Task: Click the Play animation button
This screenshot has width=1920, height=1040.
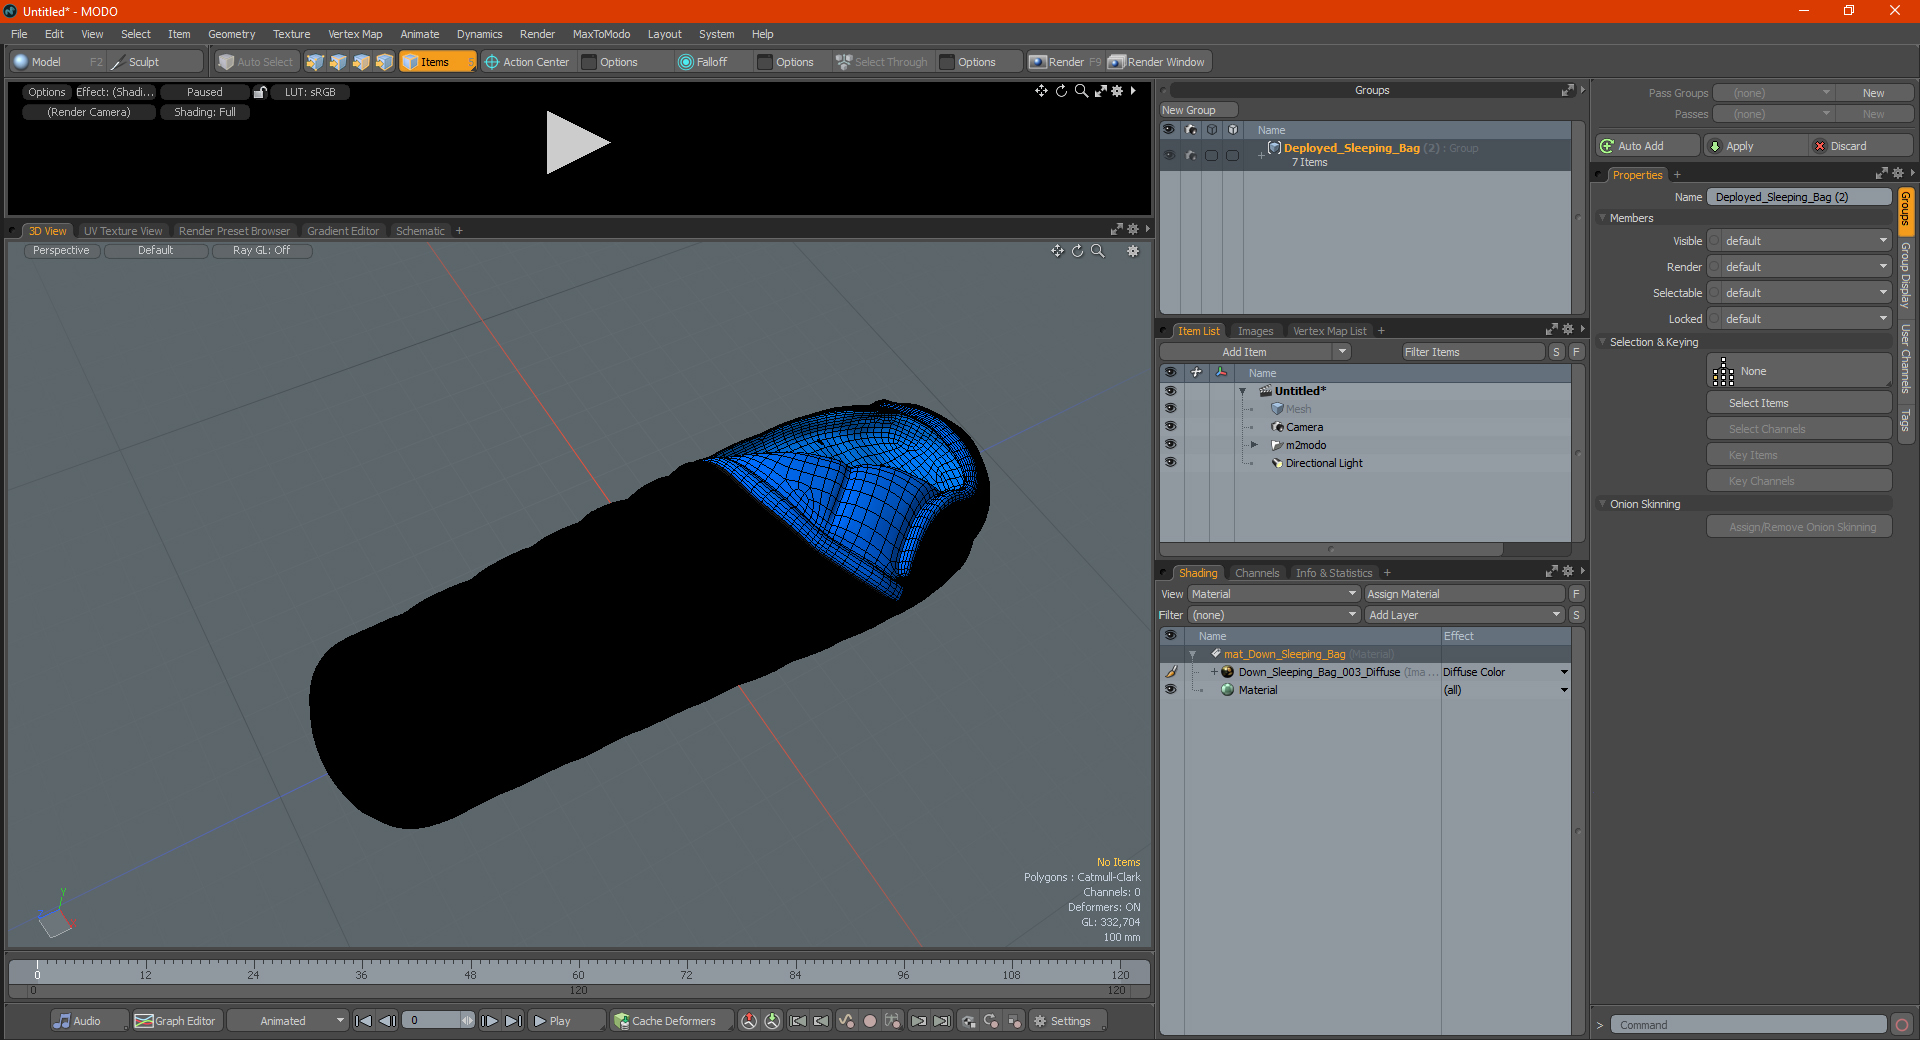Action: click(x=565, y=1021)
